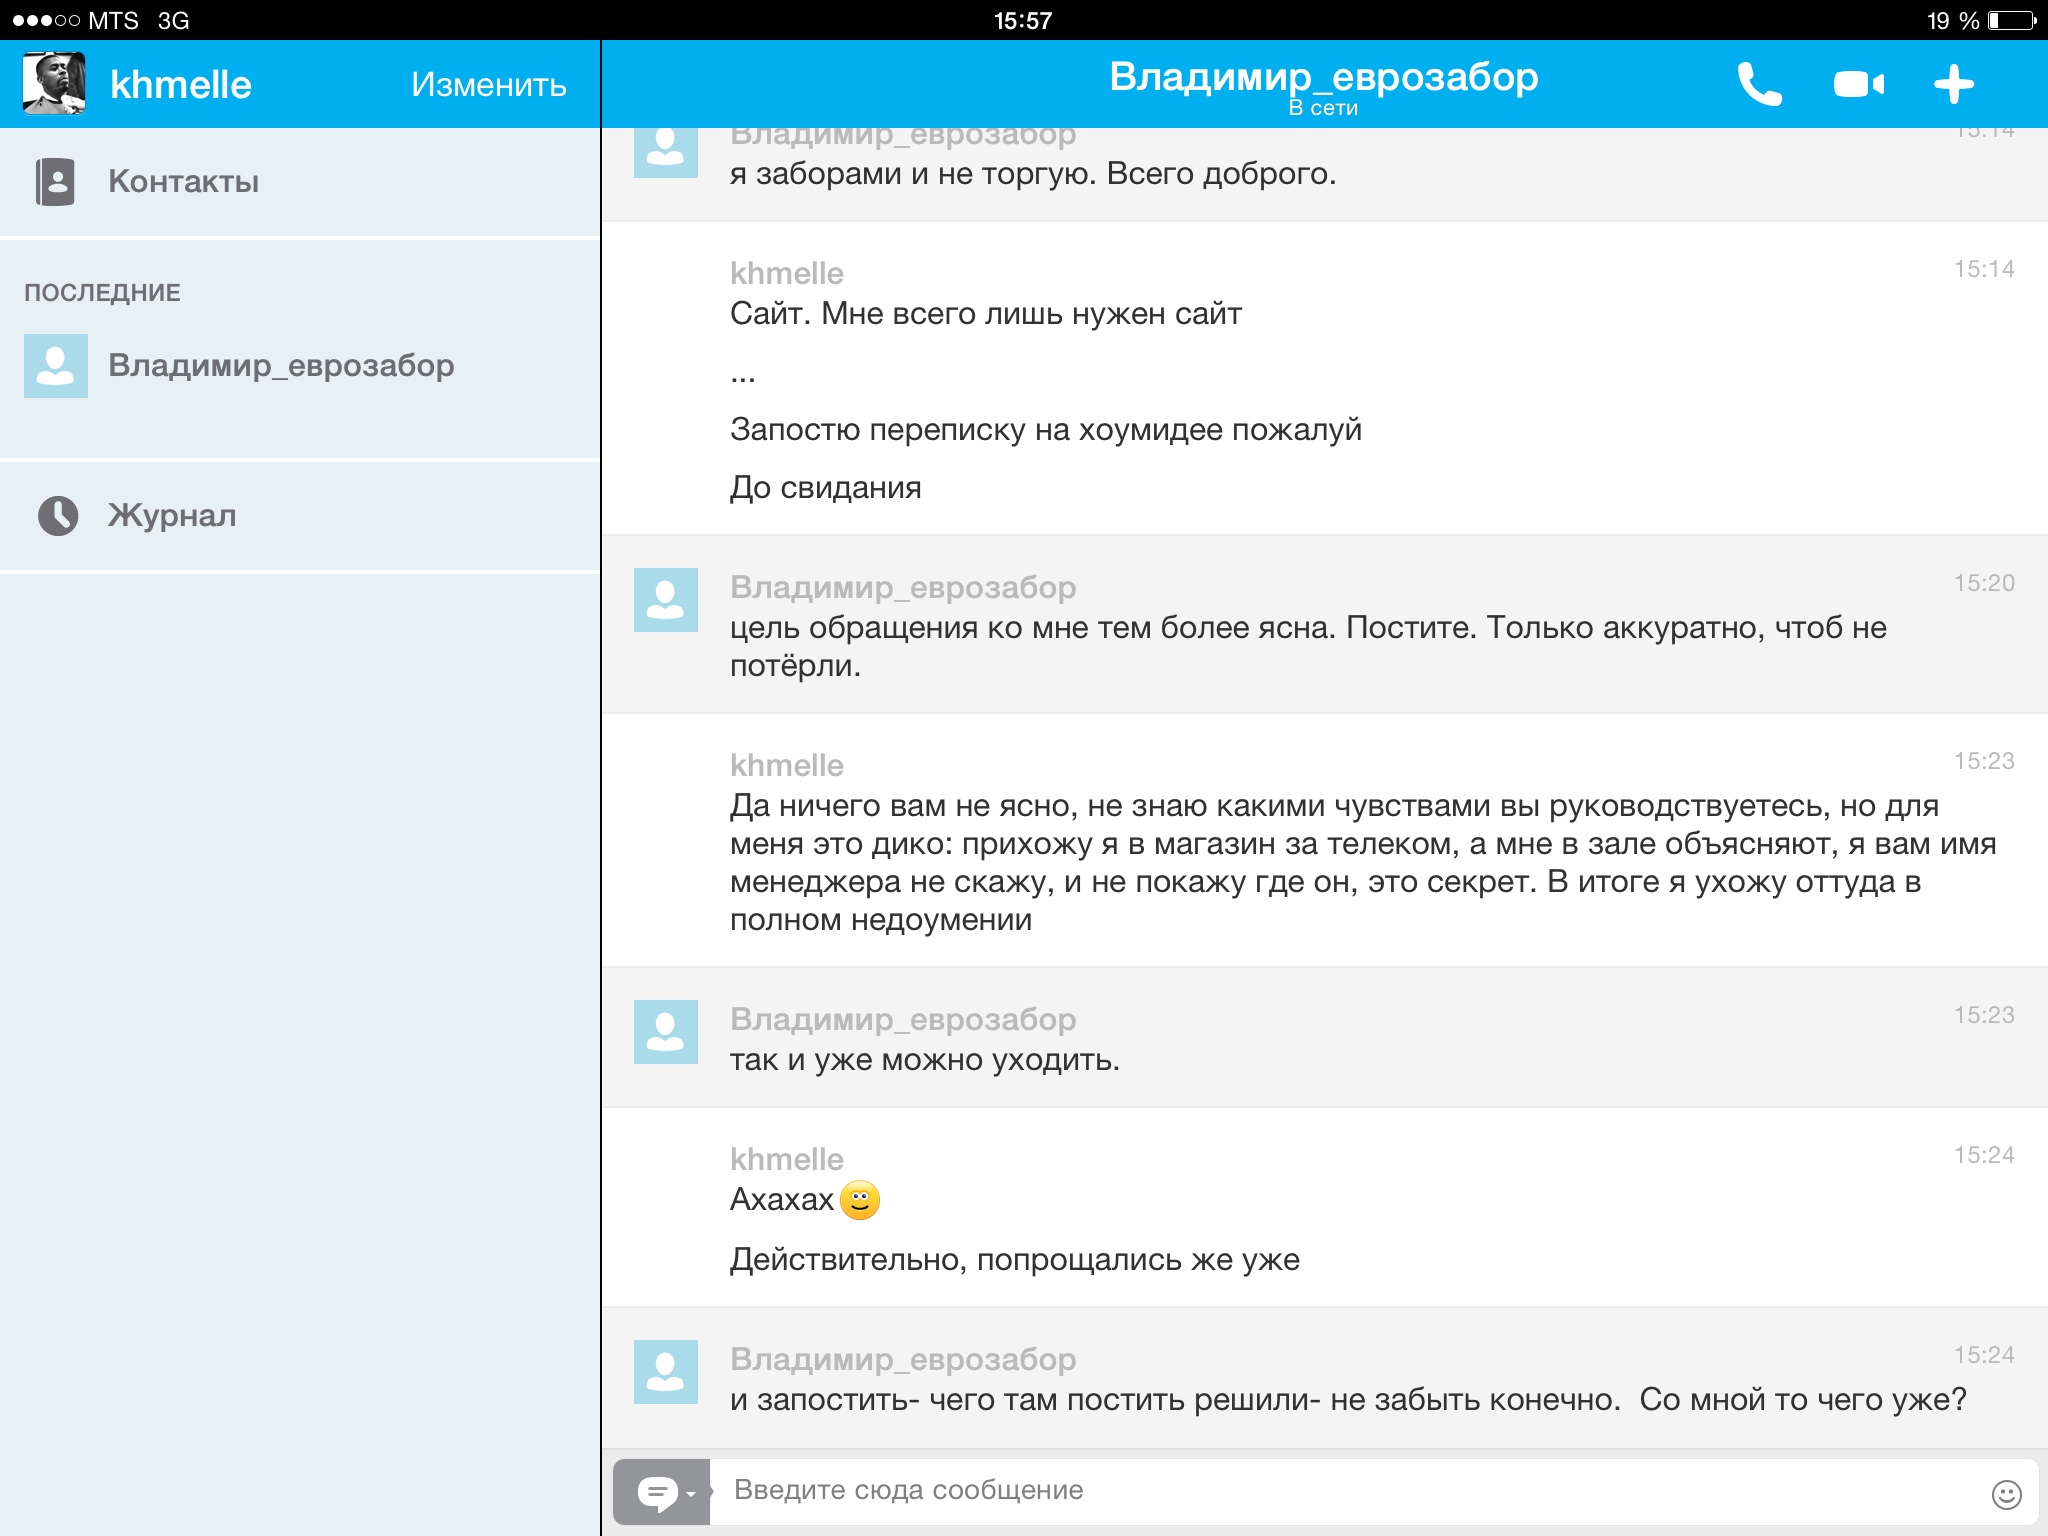Start a video call from the header
Viewport: 2048px width, 1536px height.
pos(1859,84)
